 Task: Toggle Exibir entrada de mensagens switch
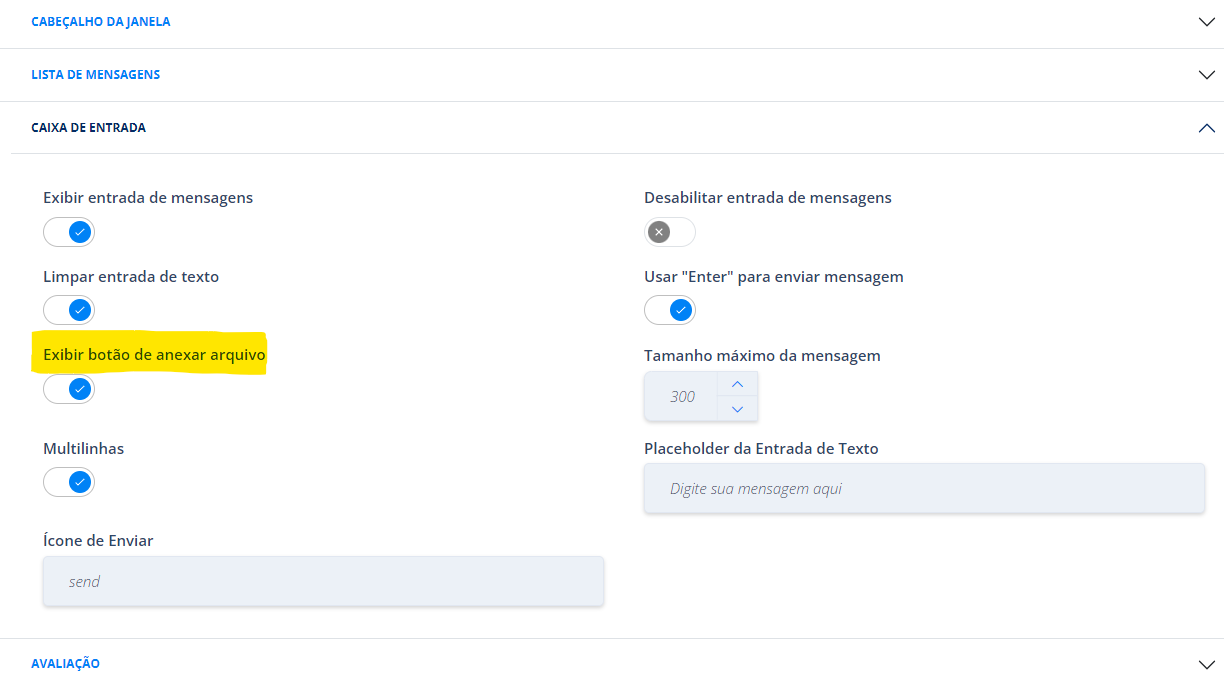[69, 233]
